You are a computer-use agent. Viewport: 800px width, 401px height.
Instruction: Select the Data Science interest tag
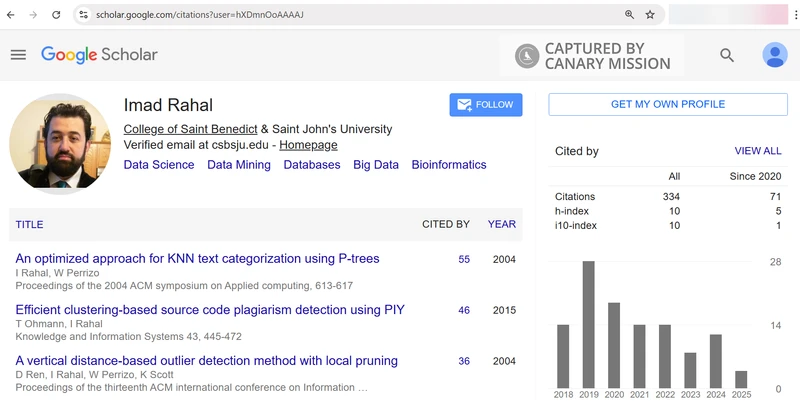[159, 165]
